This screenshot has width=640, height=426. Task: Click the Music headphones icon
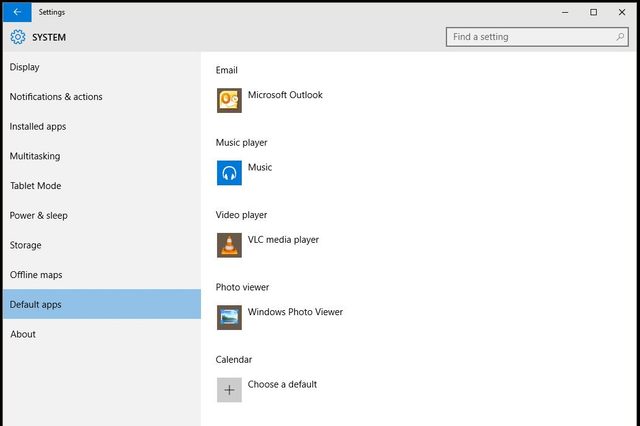pos(229,173)
